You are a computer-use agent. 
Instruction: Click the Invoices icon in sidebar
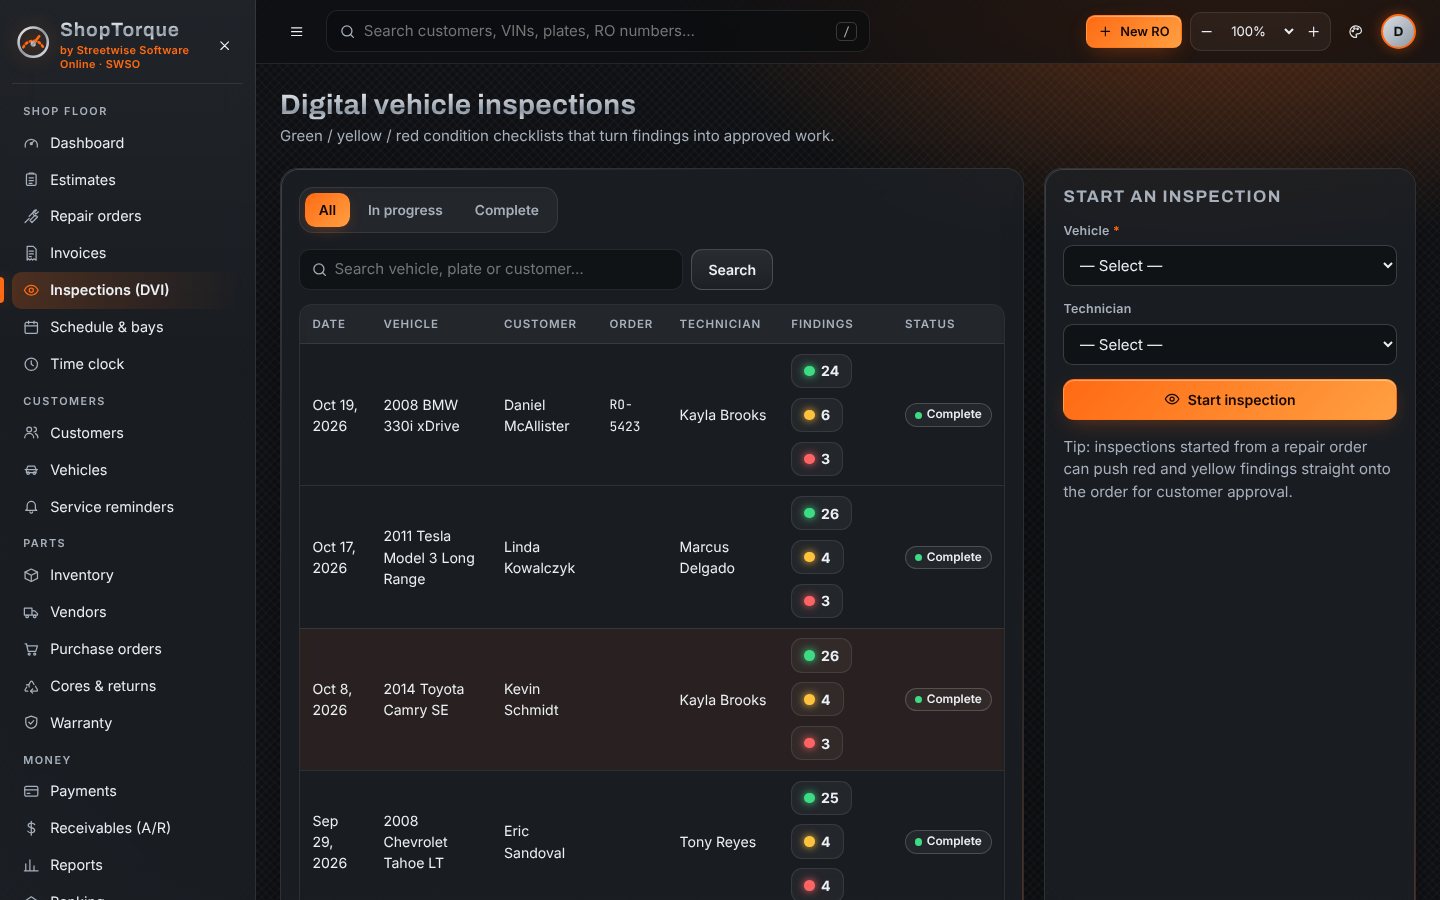(x=31, y=253)
